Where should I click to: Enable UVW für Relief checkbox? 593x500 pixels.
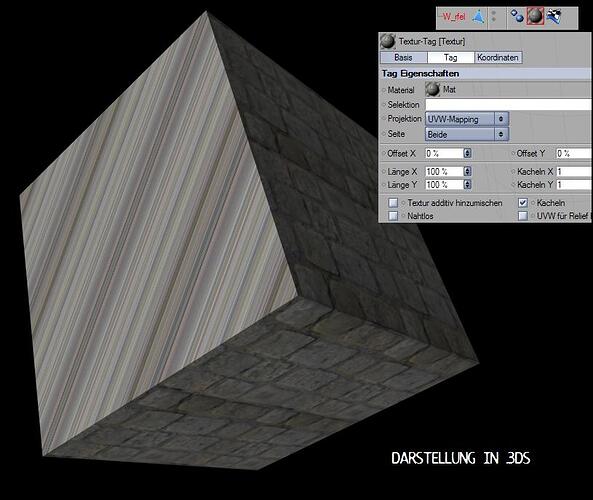523,216
